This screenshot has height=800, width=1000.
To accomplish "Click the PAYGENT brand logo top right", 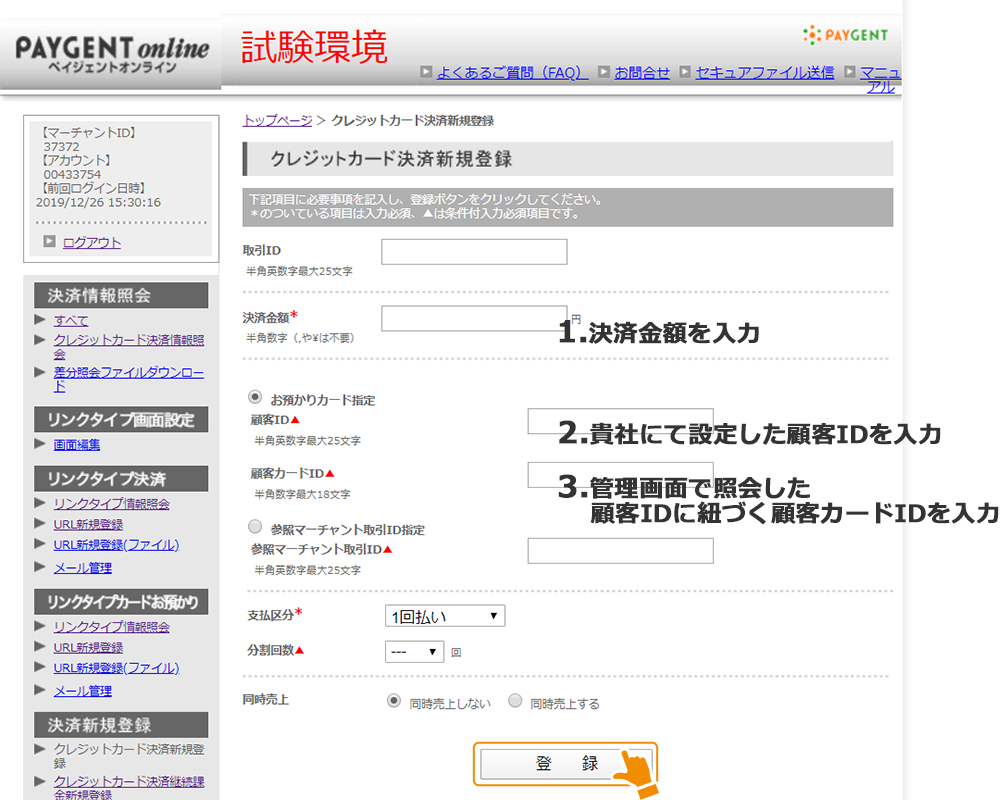I will [846, 34].
